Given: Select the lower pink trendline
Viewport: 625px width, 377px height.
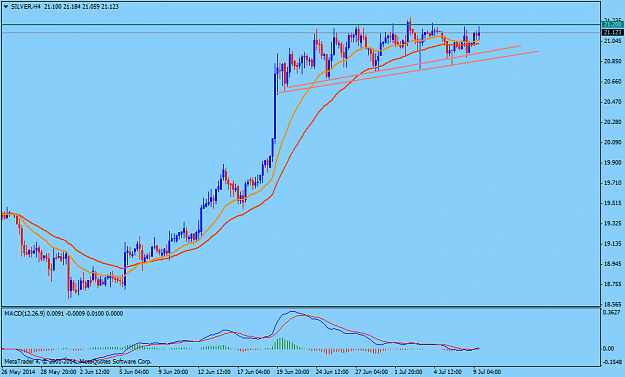Looking at the screenshot, I should (407, 72).
